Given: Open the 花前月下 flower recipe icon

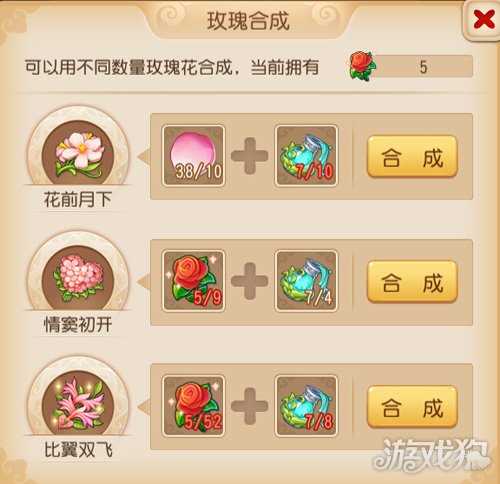Looking at the screenshot, I should [78, 151].
